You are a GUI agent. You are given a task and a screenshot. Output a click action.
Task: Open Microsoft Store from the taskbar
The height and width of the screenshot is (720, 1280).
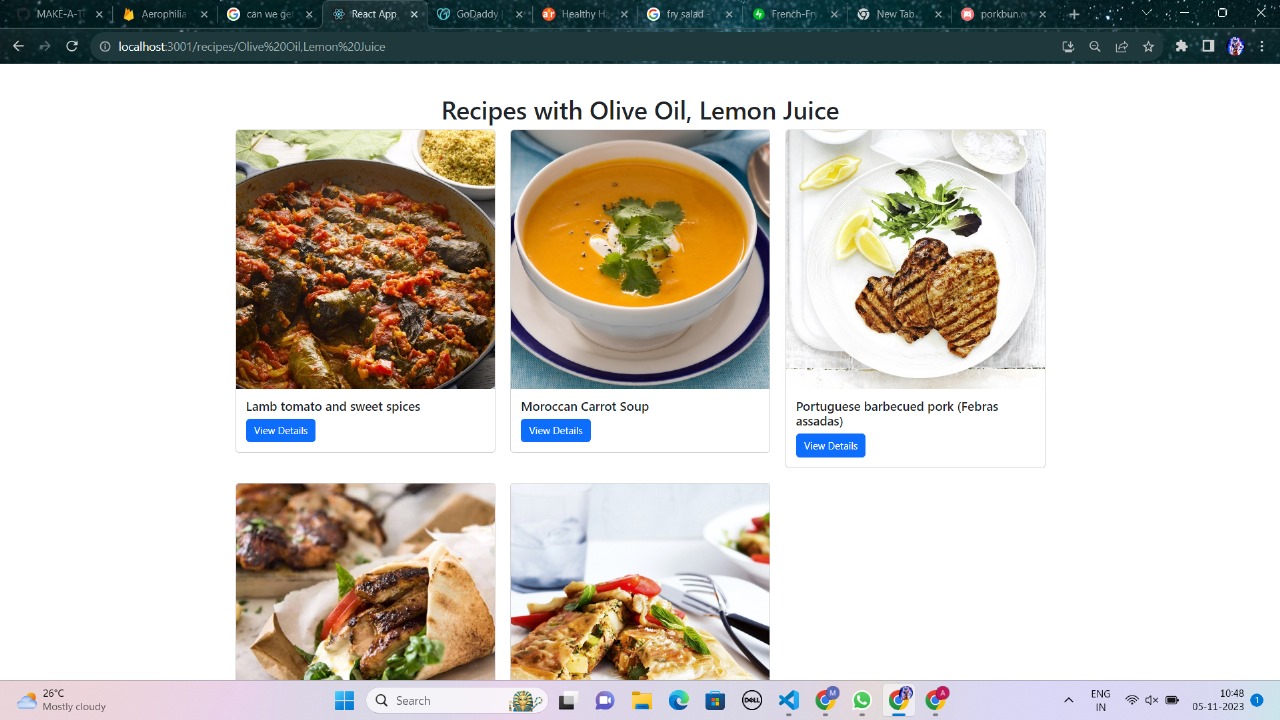point(714,700)
